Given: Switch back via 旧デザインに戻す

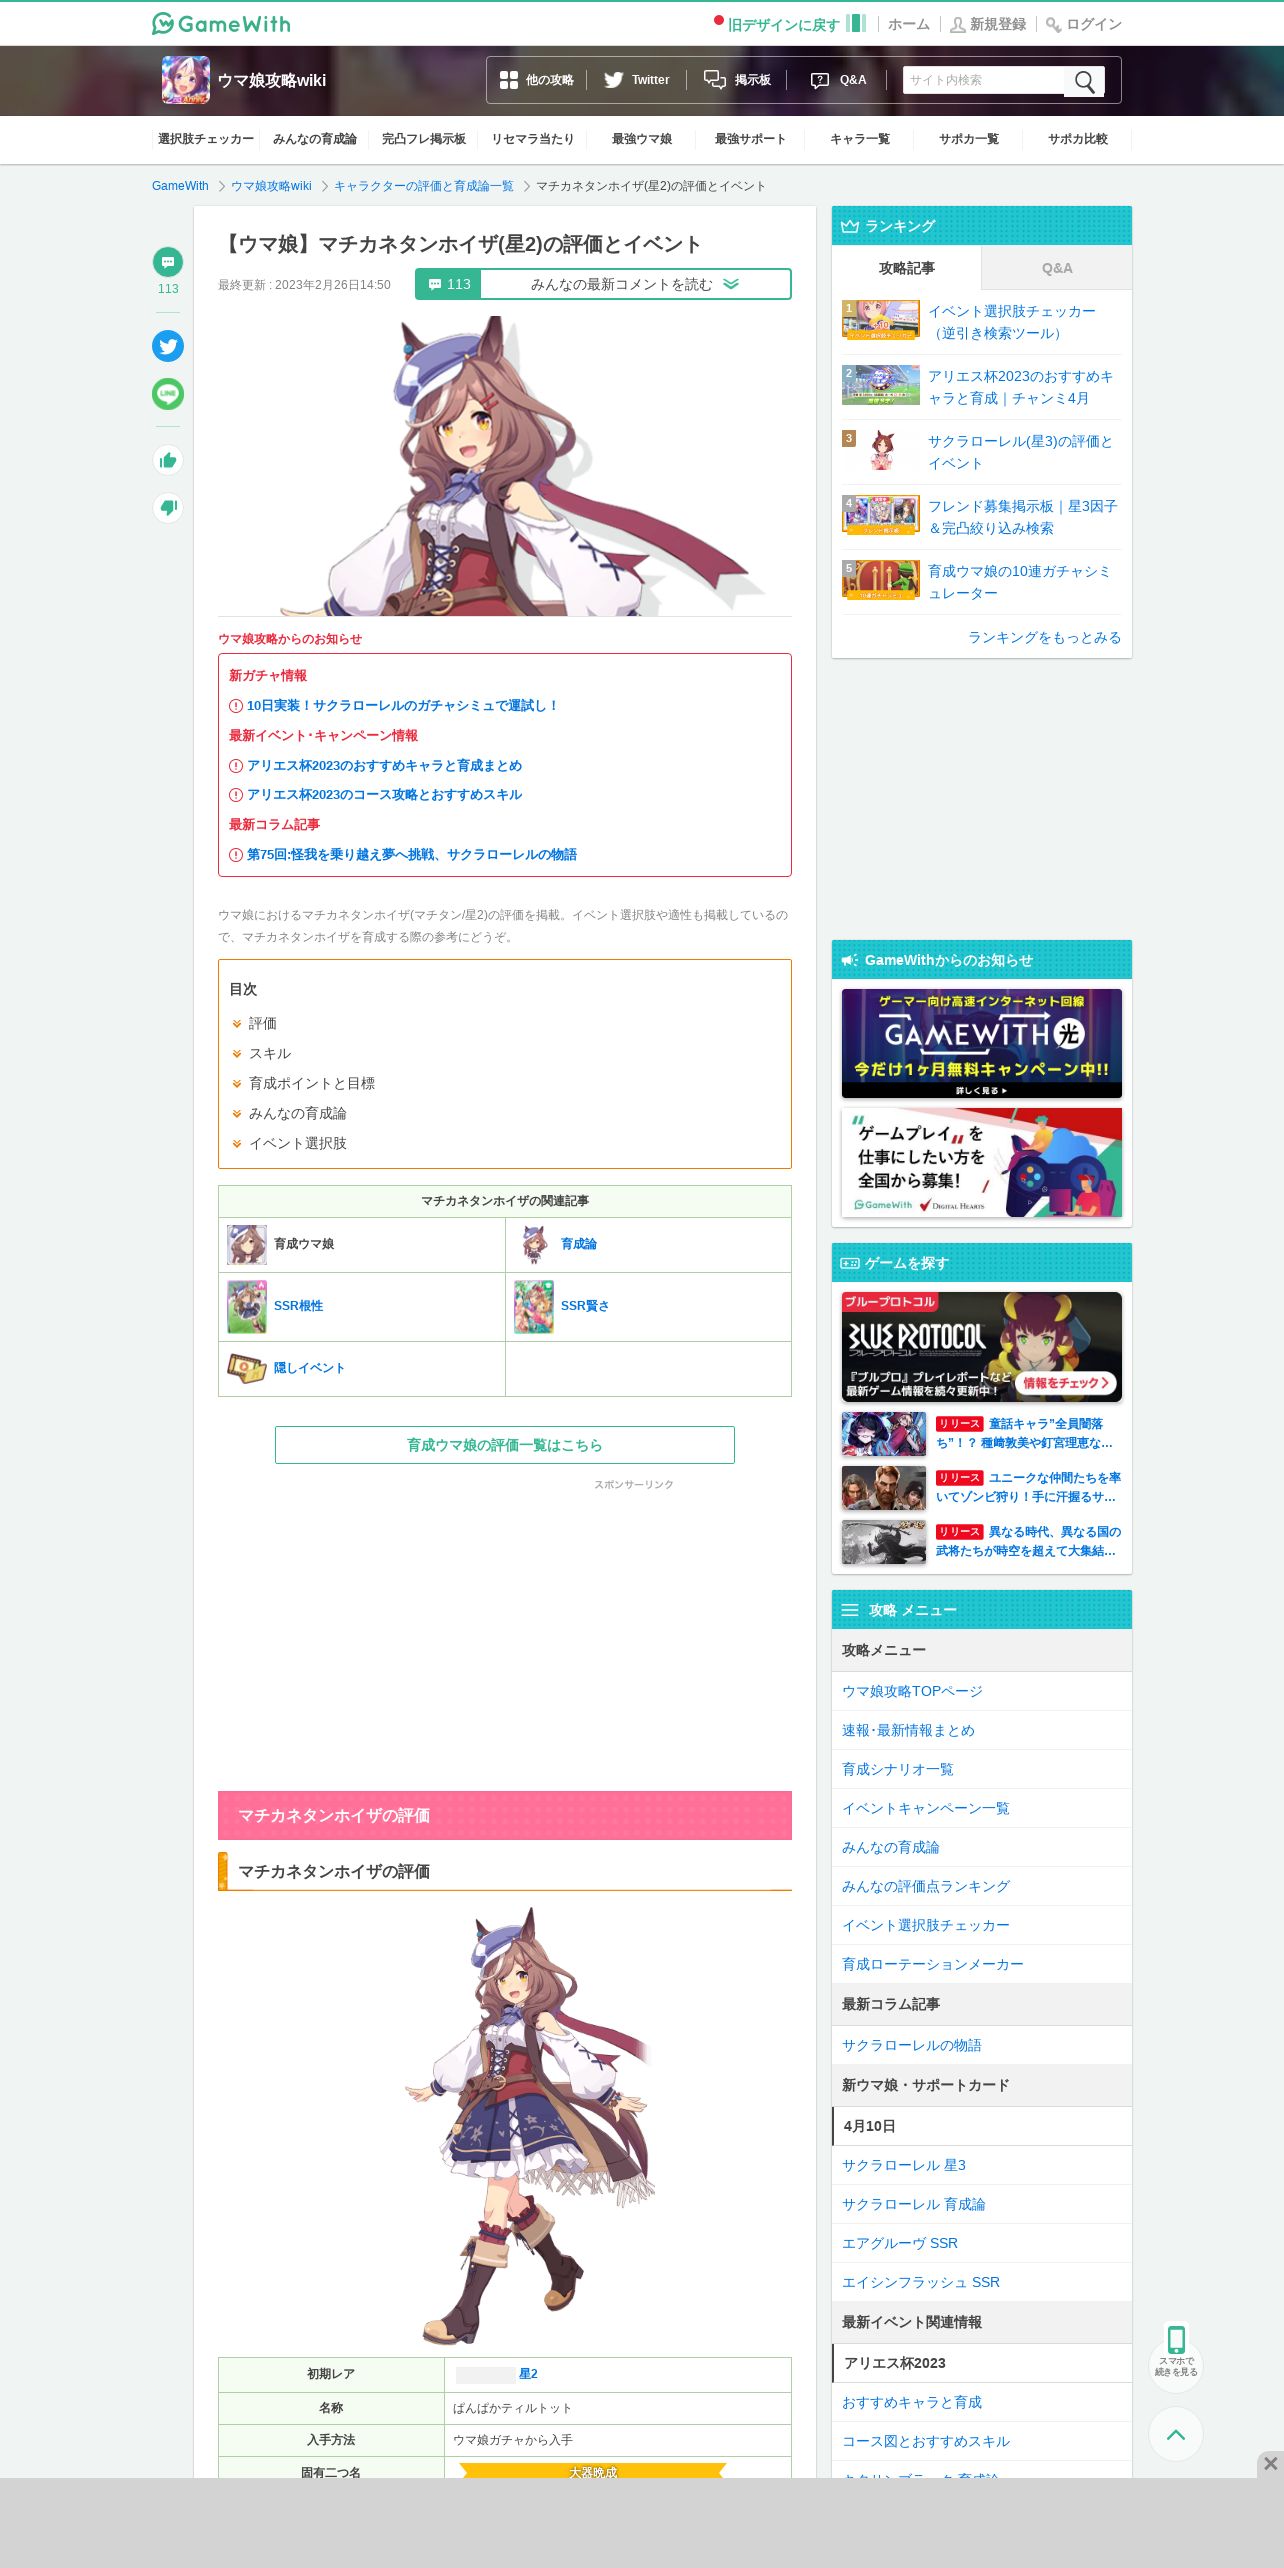Looking at the screenshot, I should click(791, 24).
